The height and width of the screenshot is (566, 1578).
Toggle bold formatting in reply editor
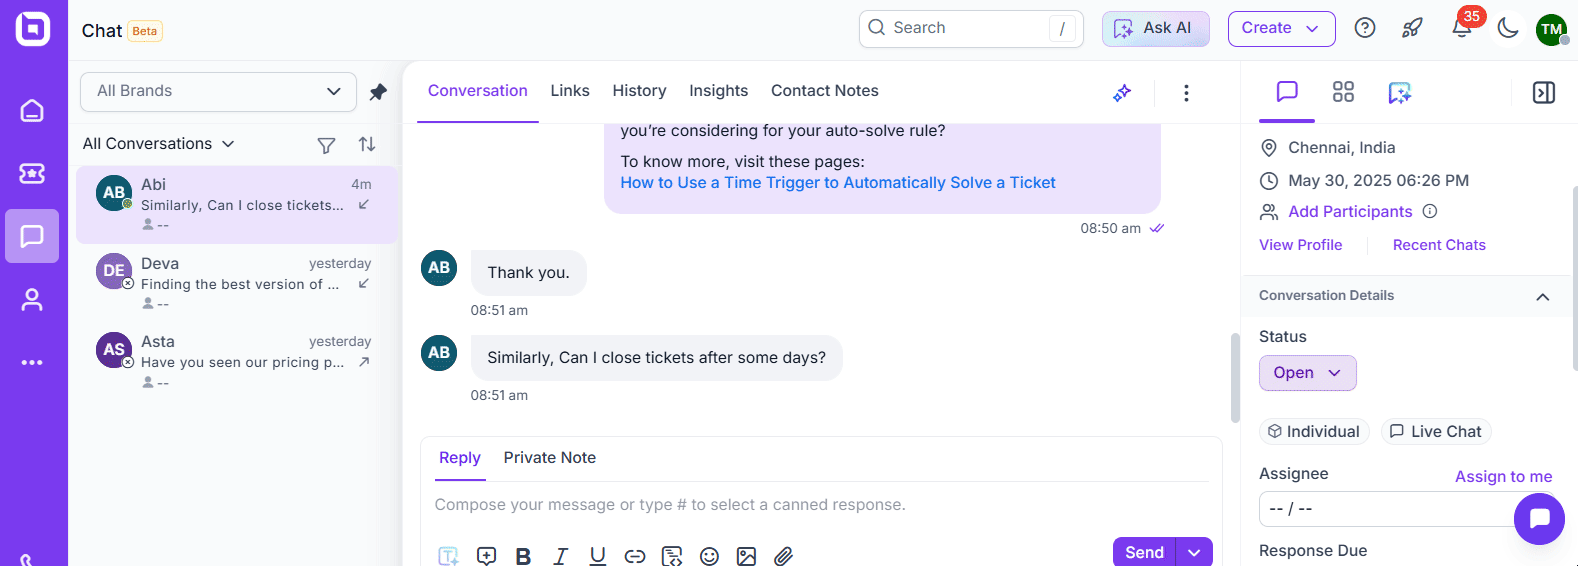pyautogui.click(x=523, y=556)
